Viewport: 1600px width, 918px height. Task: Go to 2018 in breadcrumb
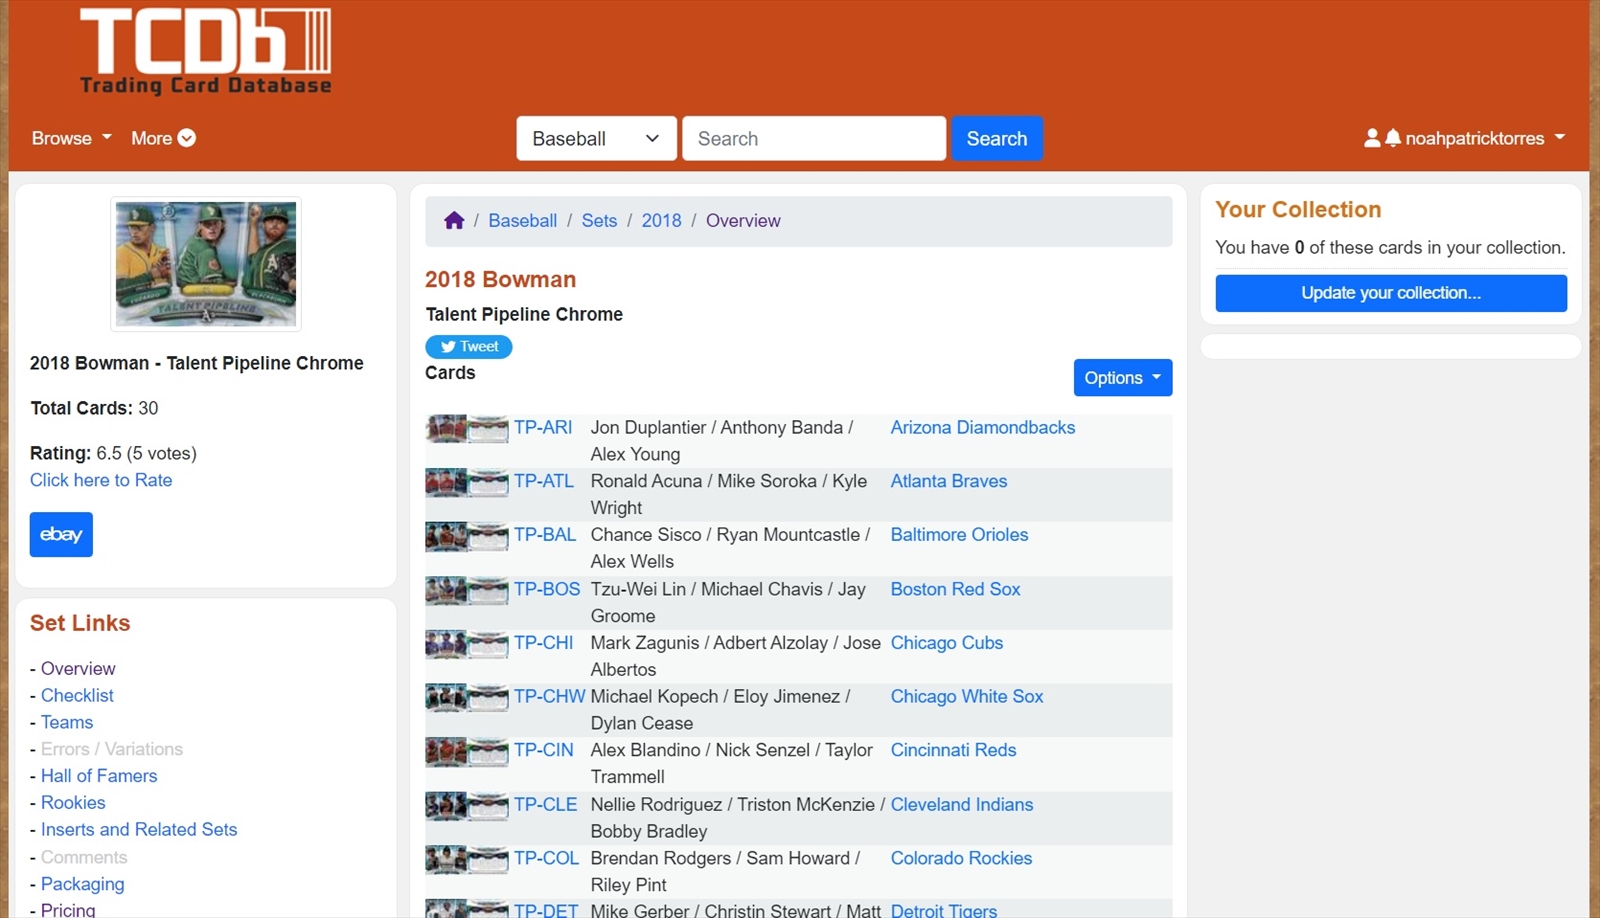(661, 220)
